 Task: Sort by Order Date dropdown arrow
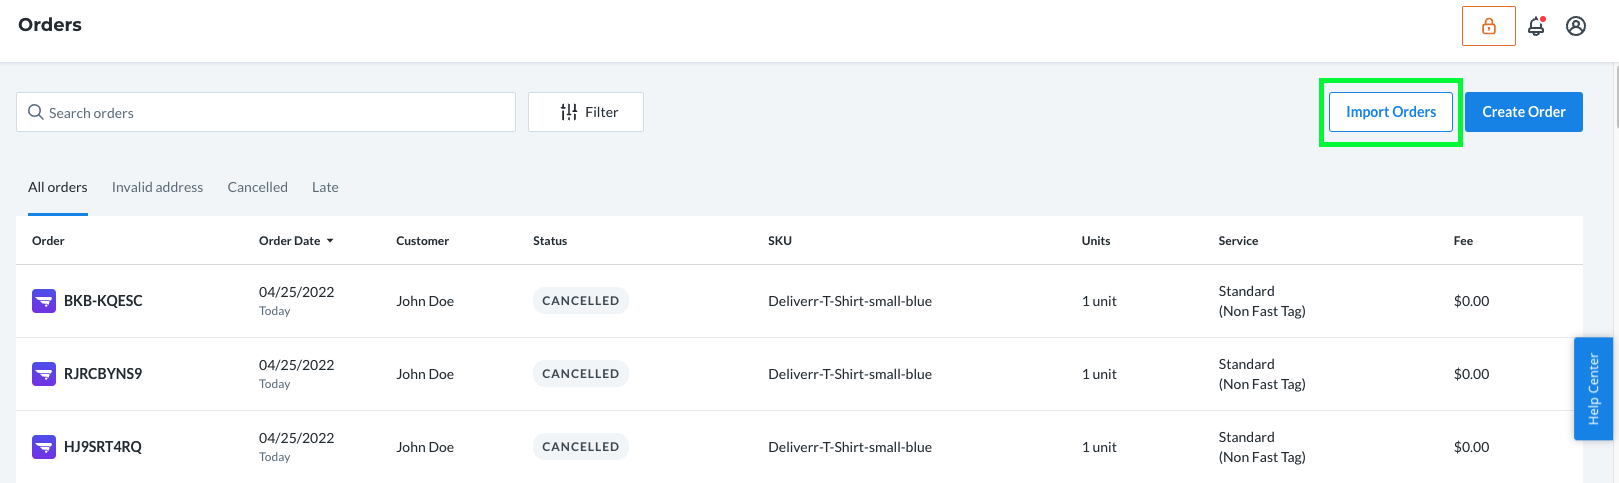[x=330, y=241]
